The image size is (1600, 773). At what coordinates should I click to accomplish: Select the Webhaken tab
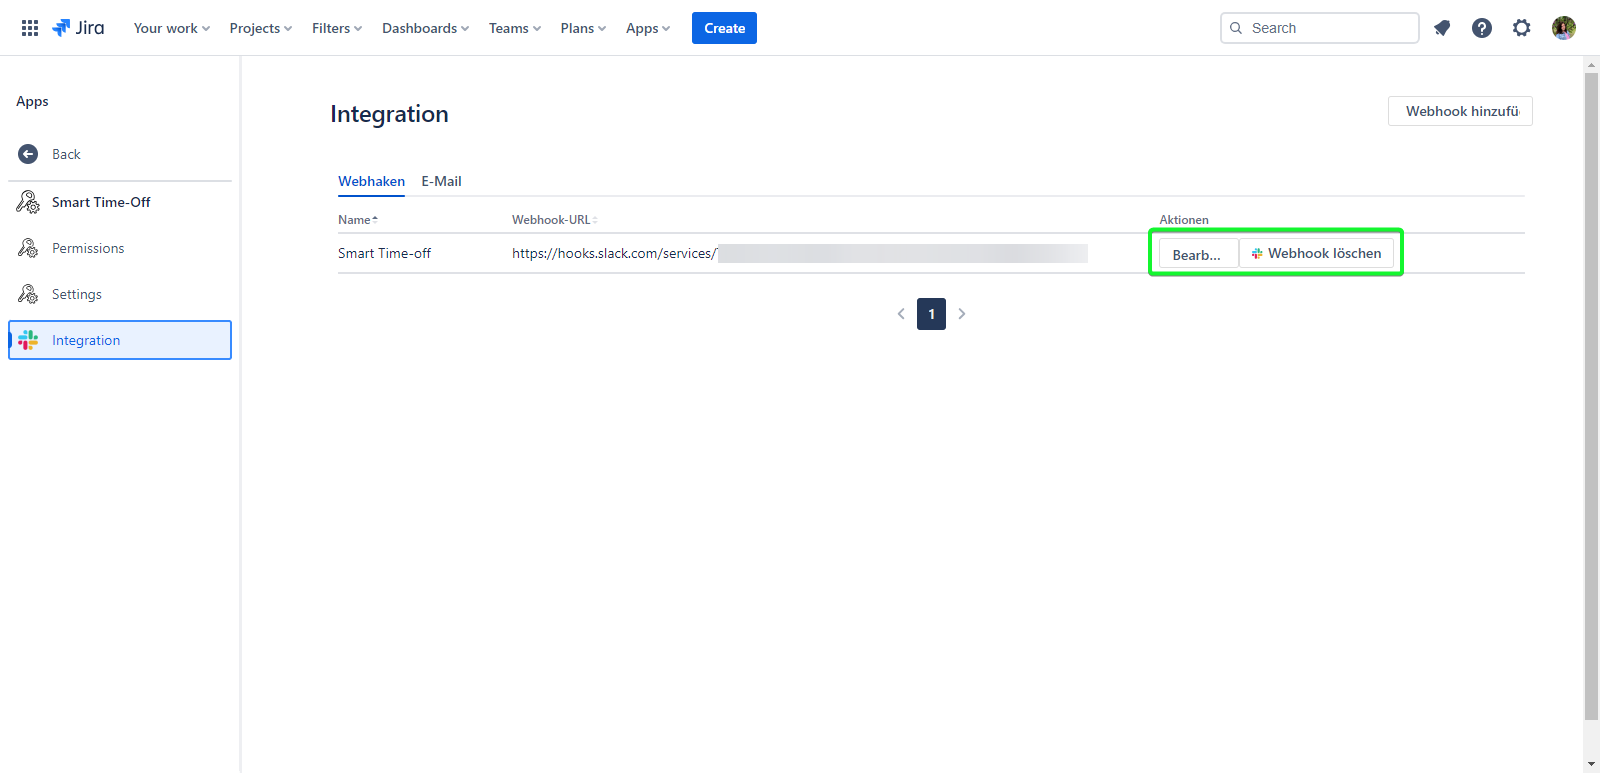tap(371, 181)
